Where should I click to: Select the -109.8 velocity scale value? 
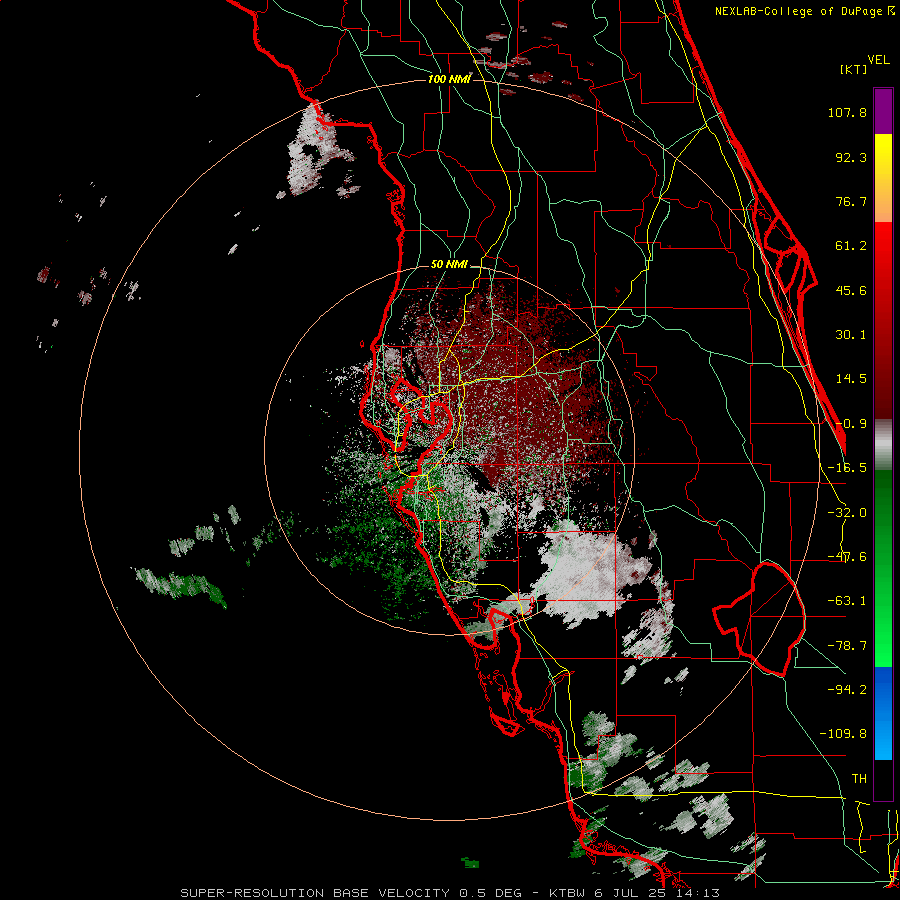click(x=843, y=734)
